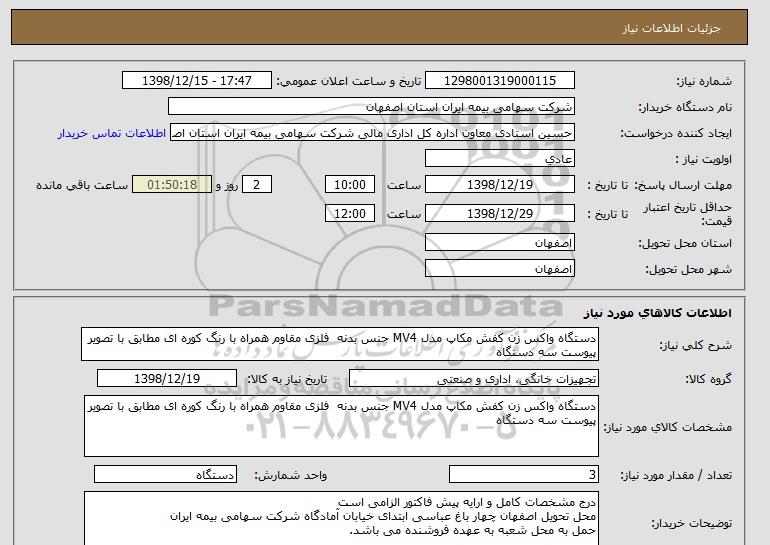Select the goods need date 1398/12/19
Viewport: 770px width, 545px height.
pyautogui.click(x=167, y=379)
